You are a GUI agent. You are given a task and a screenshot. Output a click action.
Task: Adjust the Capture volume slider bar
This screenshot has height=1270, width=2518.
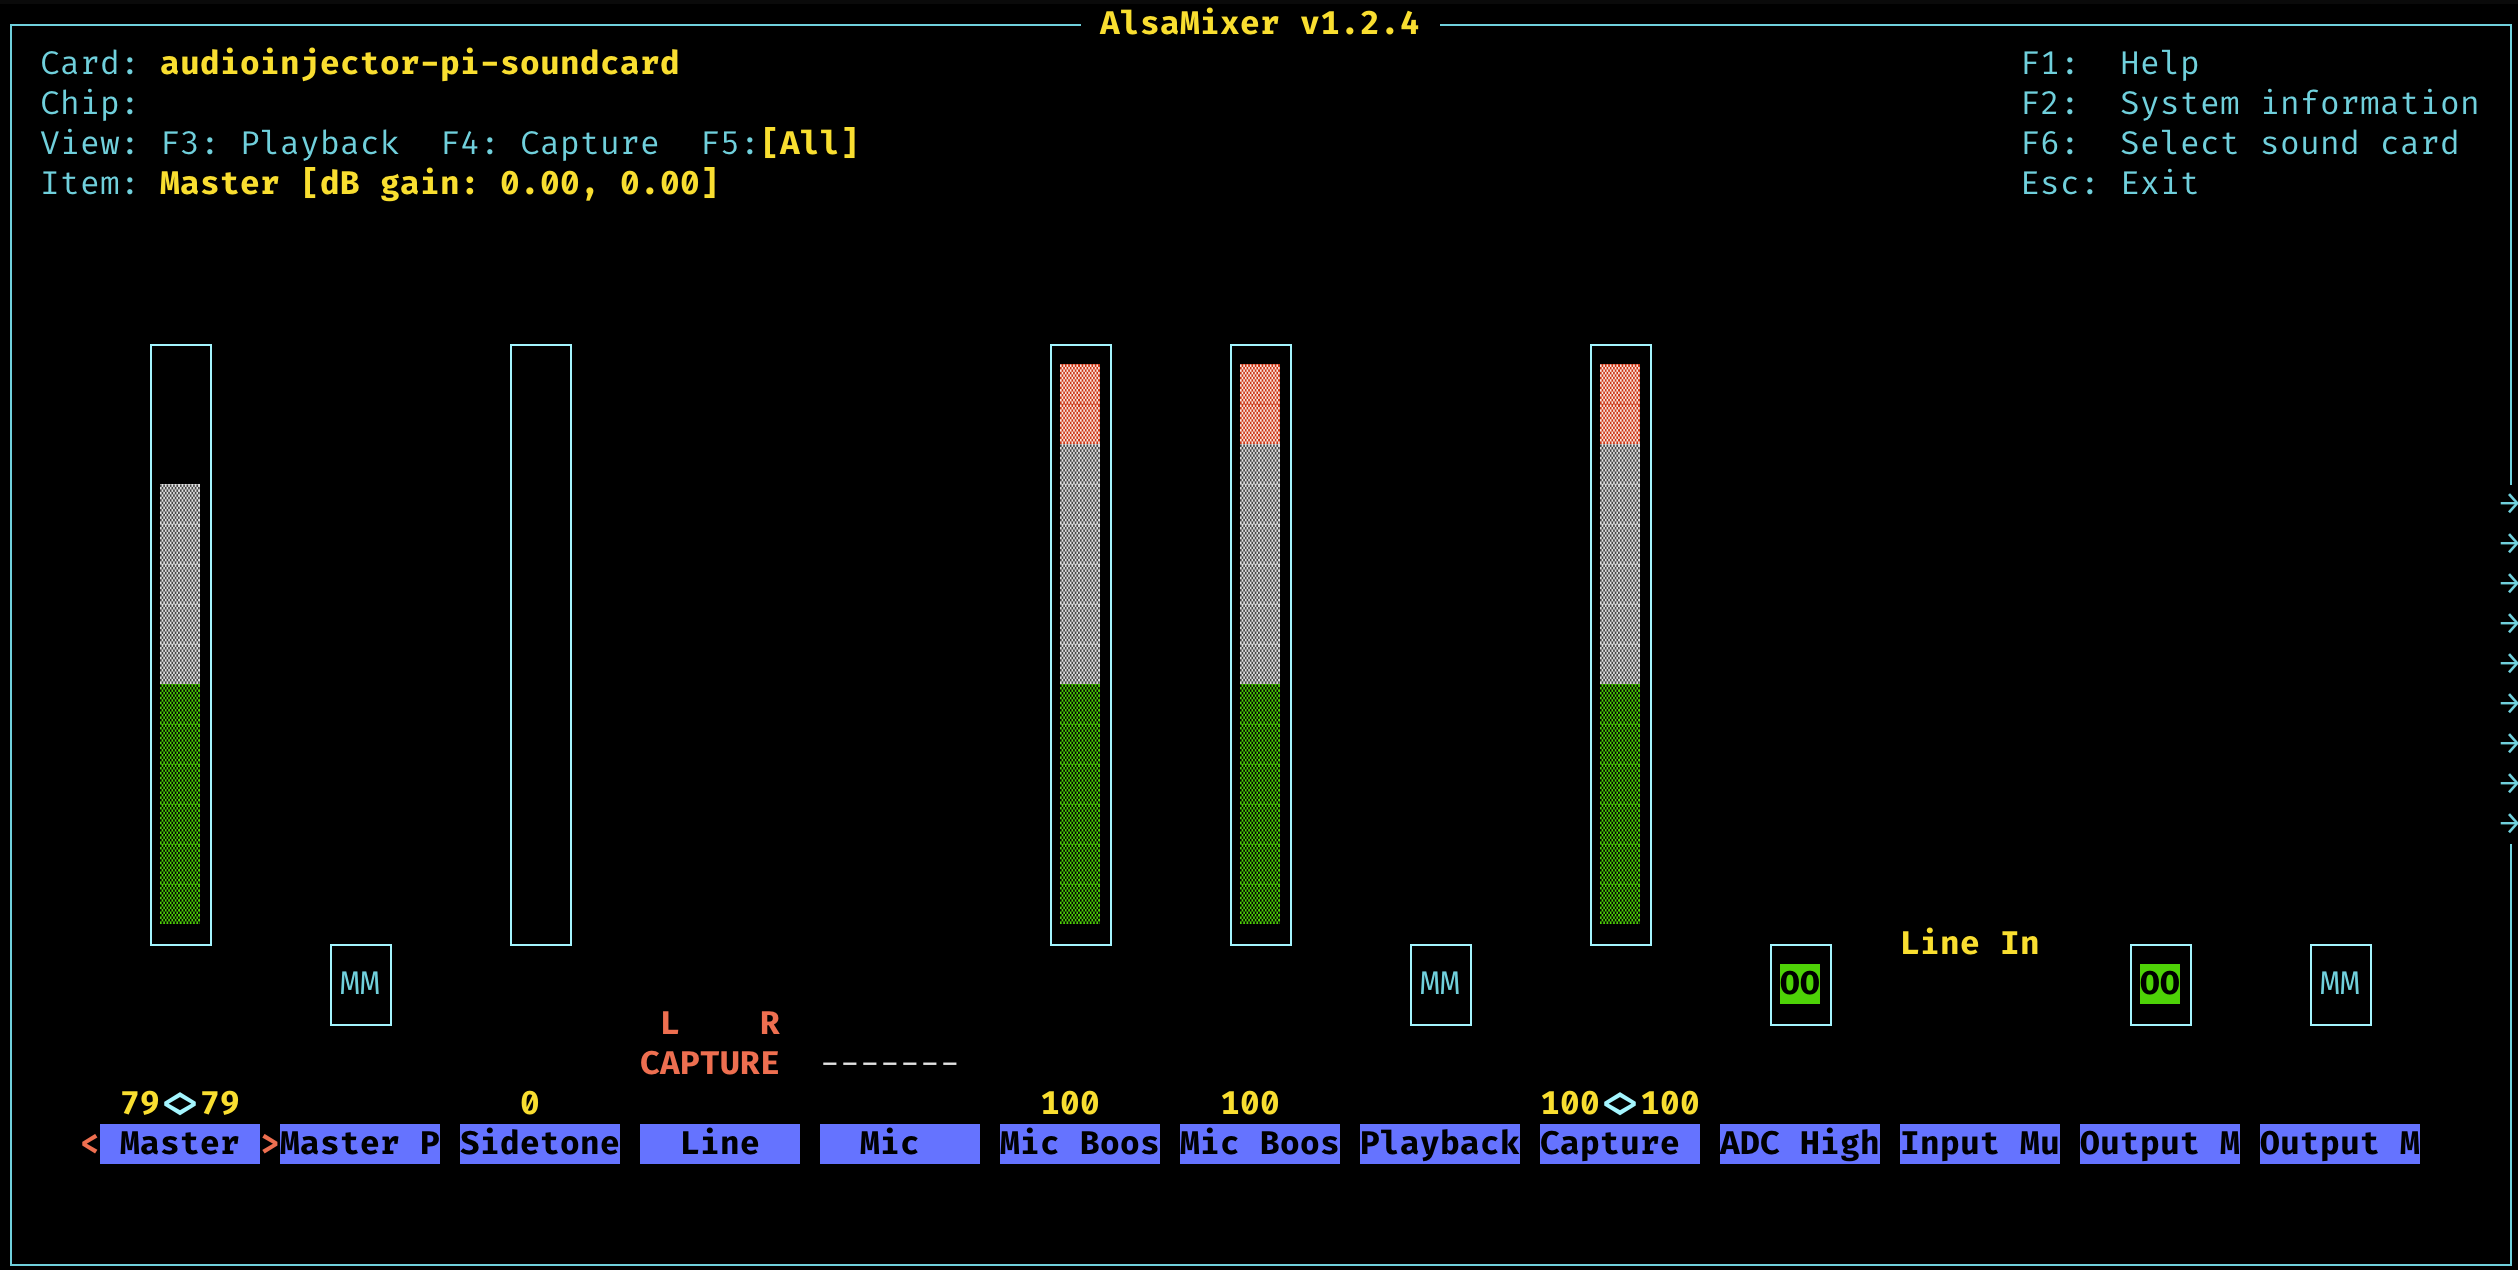[1621, 645]
